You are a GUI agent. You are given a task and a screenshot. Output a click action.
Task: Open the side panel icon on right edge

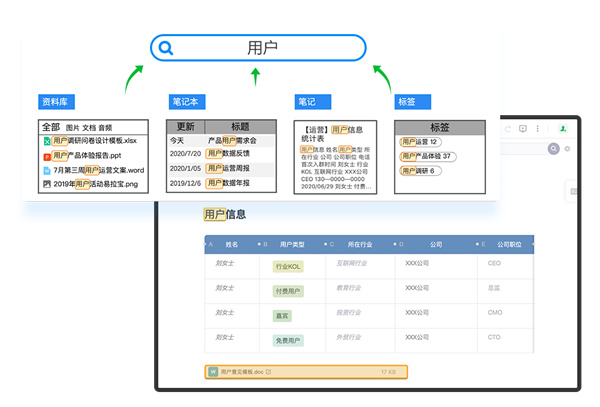pos(573,190)
